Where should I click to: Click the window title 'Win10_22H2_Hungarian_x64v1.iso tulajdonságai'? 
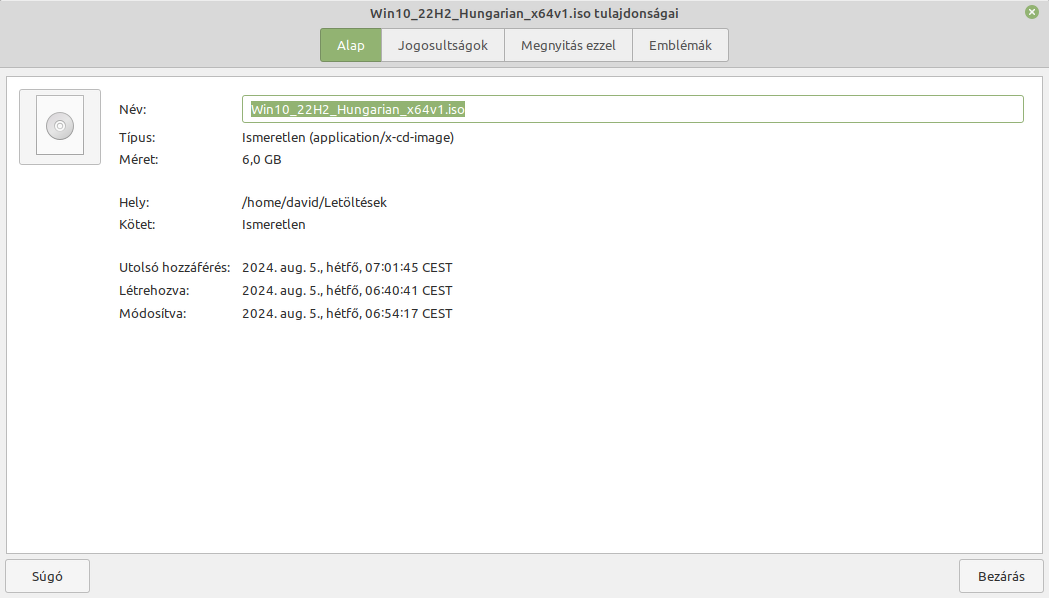click(x=524, y=13)
